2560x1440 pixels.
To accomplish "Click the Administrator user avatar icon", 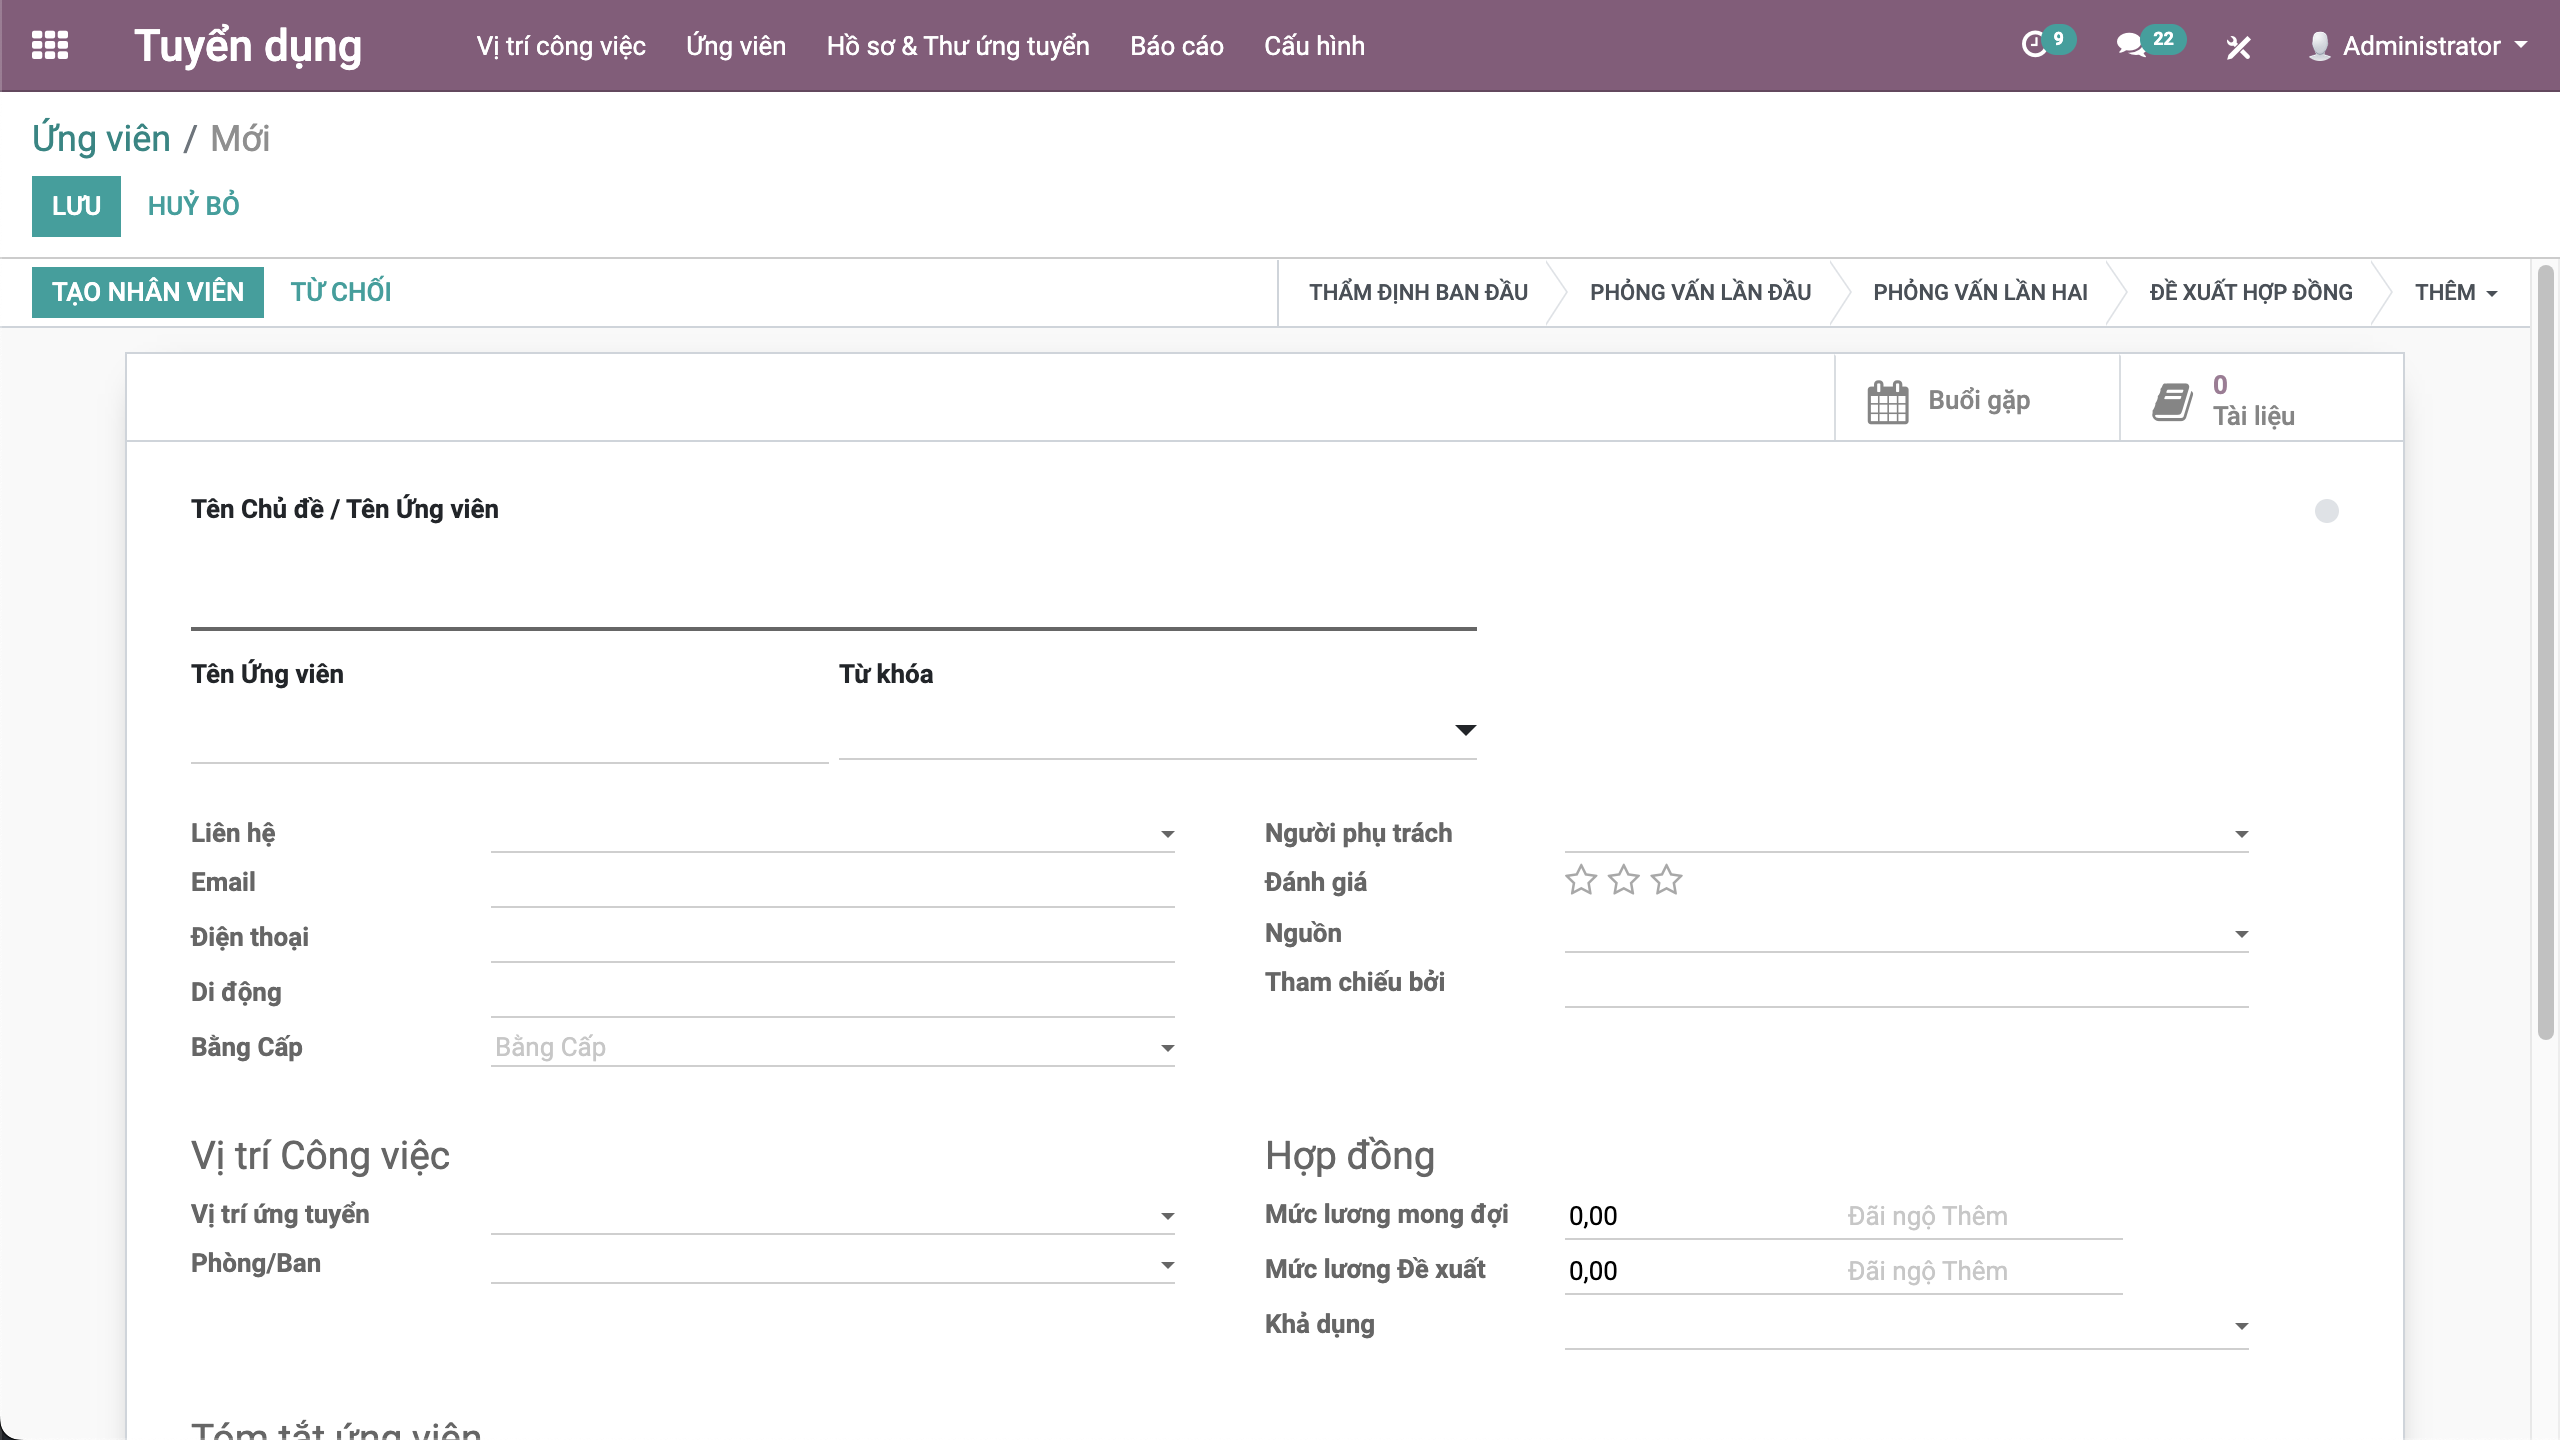I will coord(2319,46).
